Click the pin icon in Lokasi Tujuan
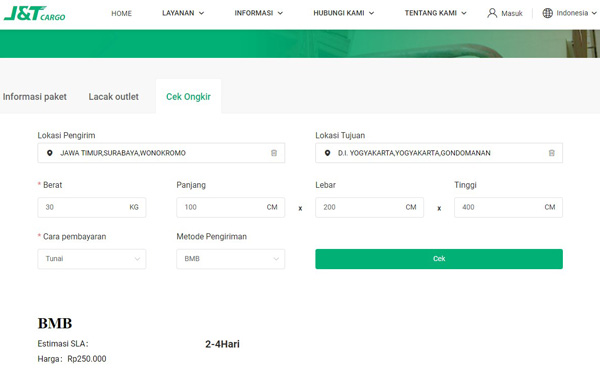 [x=327, y=153]
